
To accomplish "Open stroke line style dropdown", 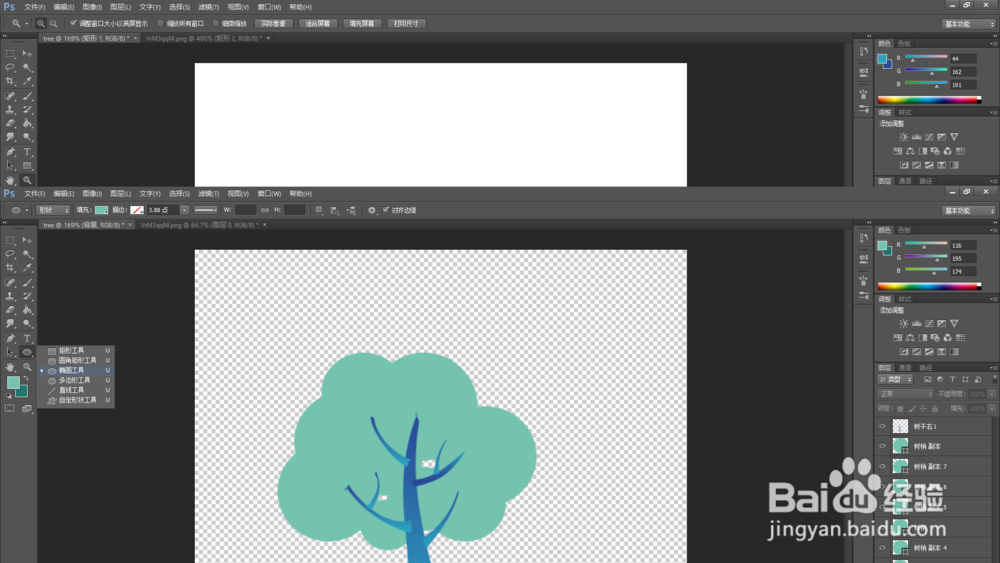I will click(x=205, y=210).
